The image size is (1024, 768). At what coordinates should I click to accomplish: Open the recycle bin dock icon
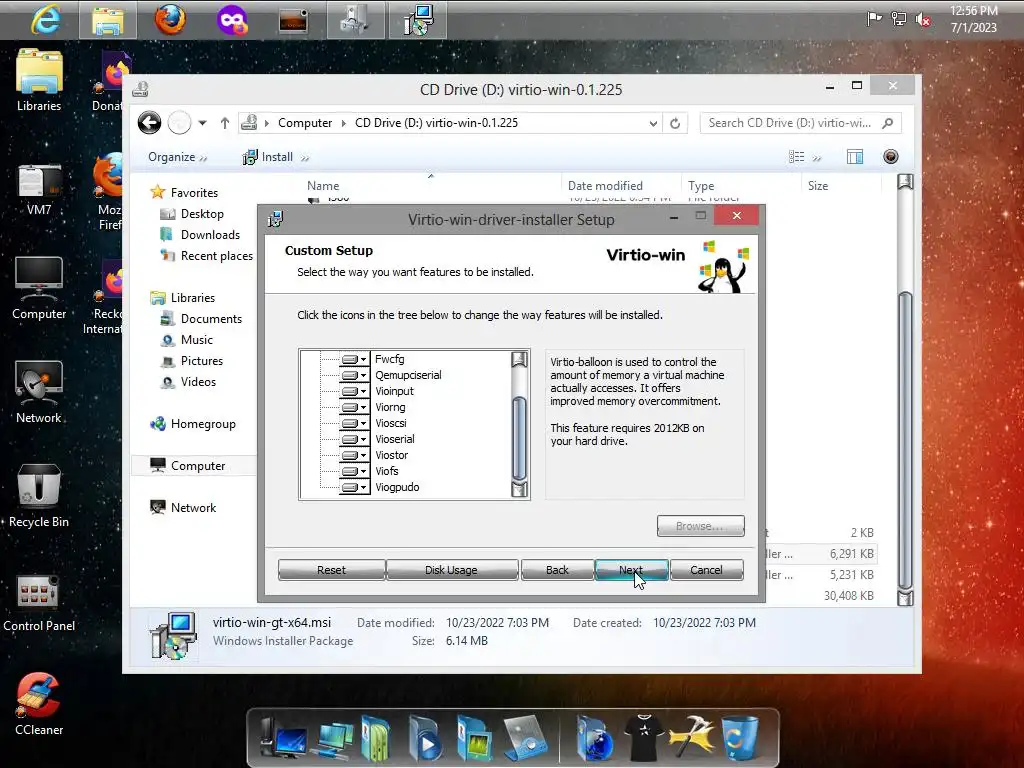(739, 738)
